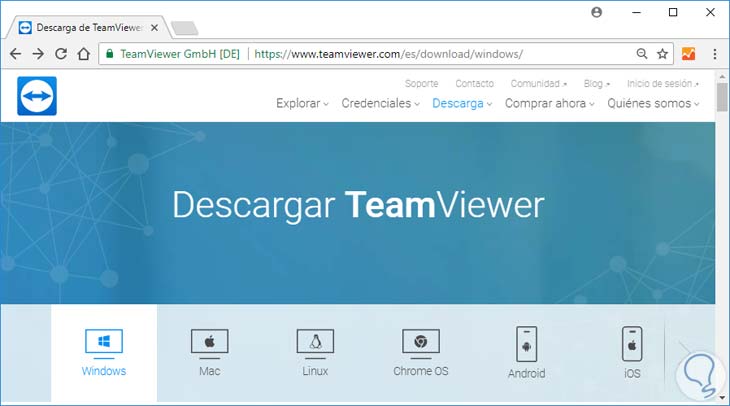Click the Windows label under platform icons
Image resolution: width=730 pixels, height=406 pixels.
pos(104,371)
